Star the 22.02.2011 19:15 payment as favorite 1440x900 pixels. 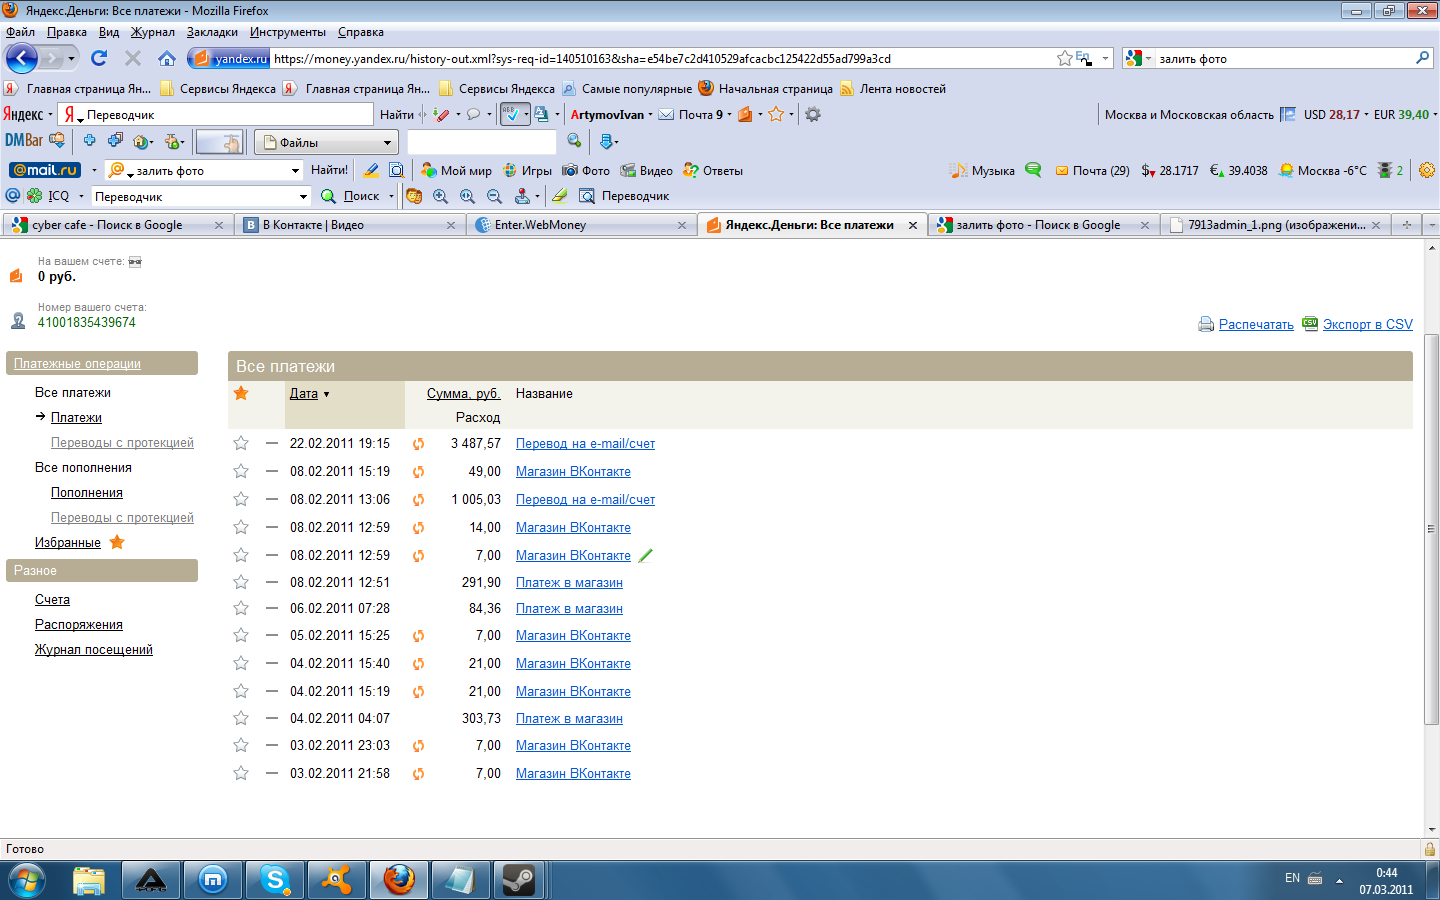[241, 443]
